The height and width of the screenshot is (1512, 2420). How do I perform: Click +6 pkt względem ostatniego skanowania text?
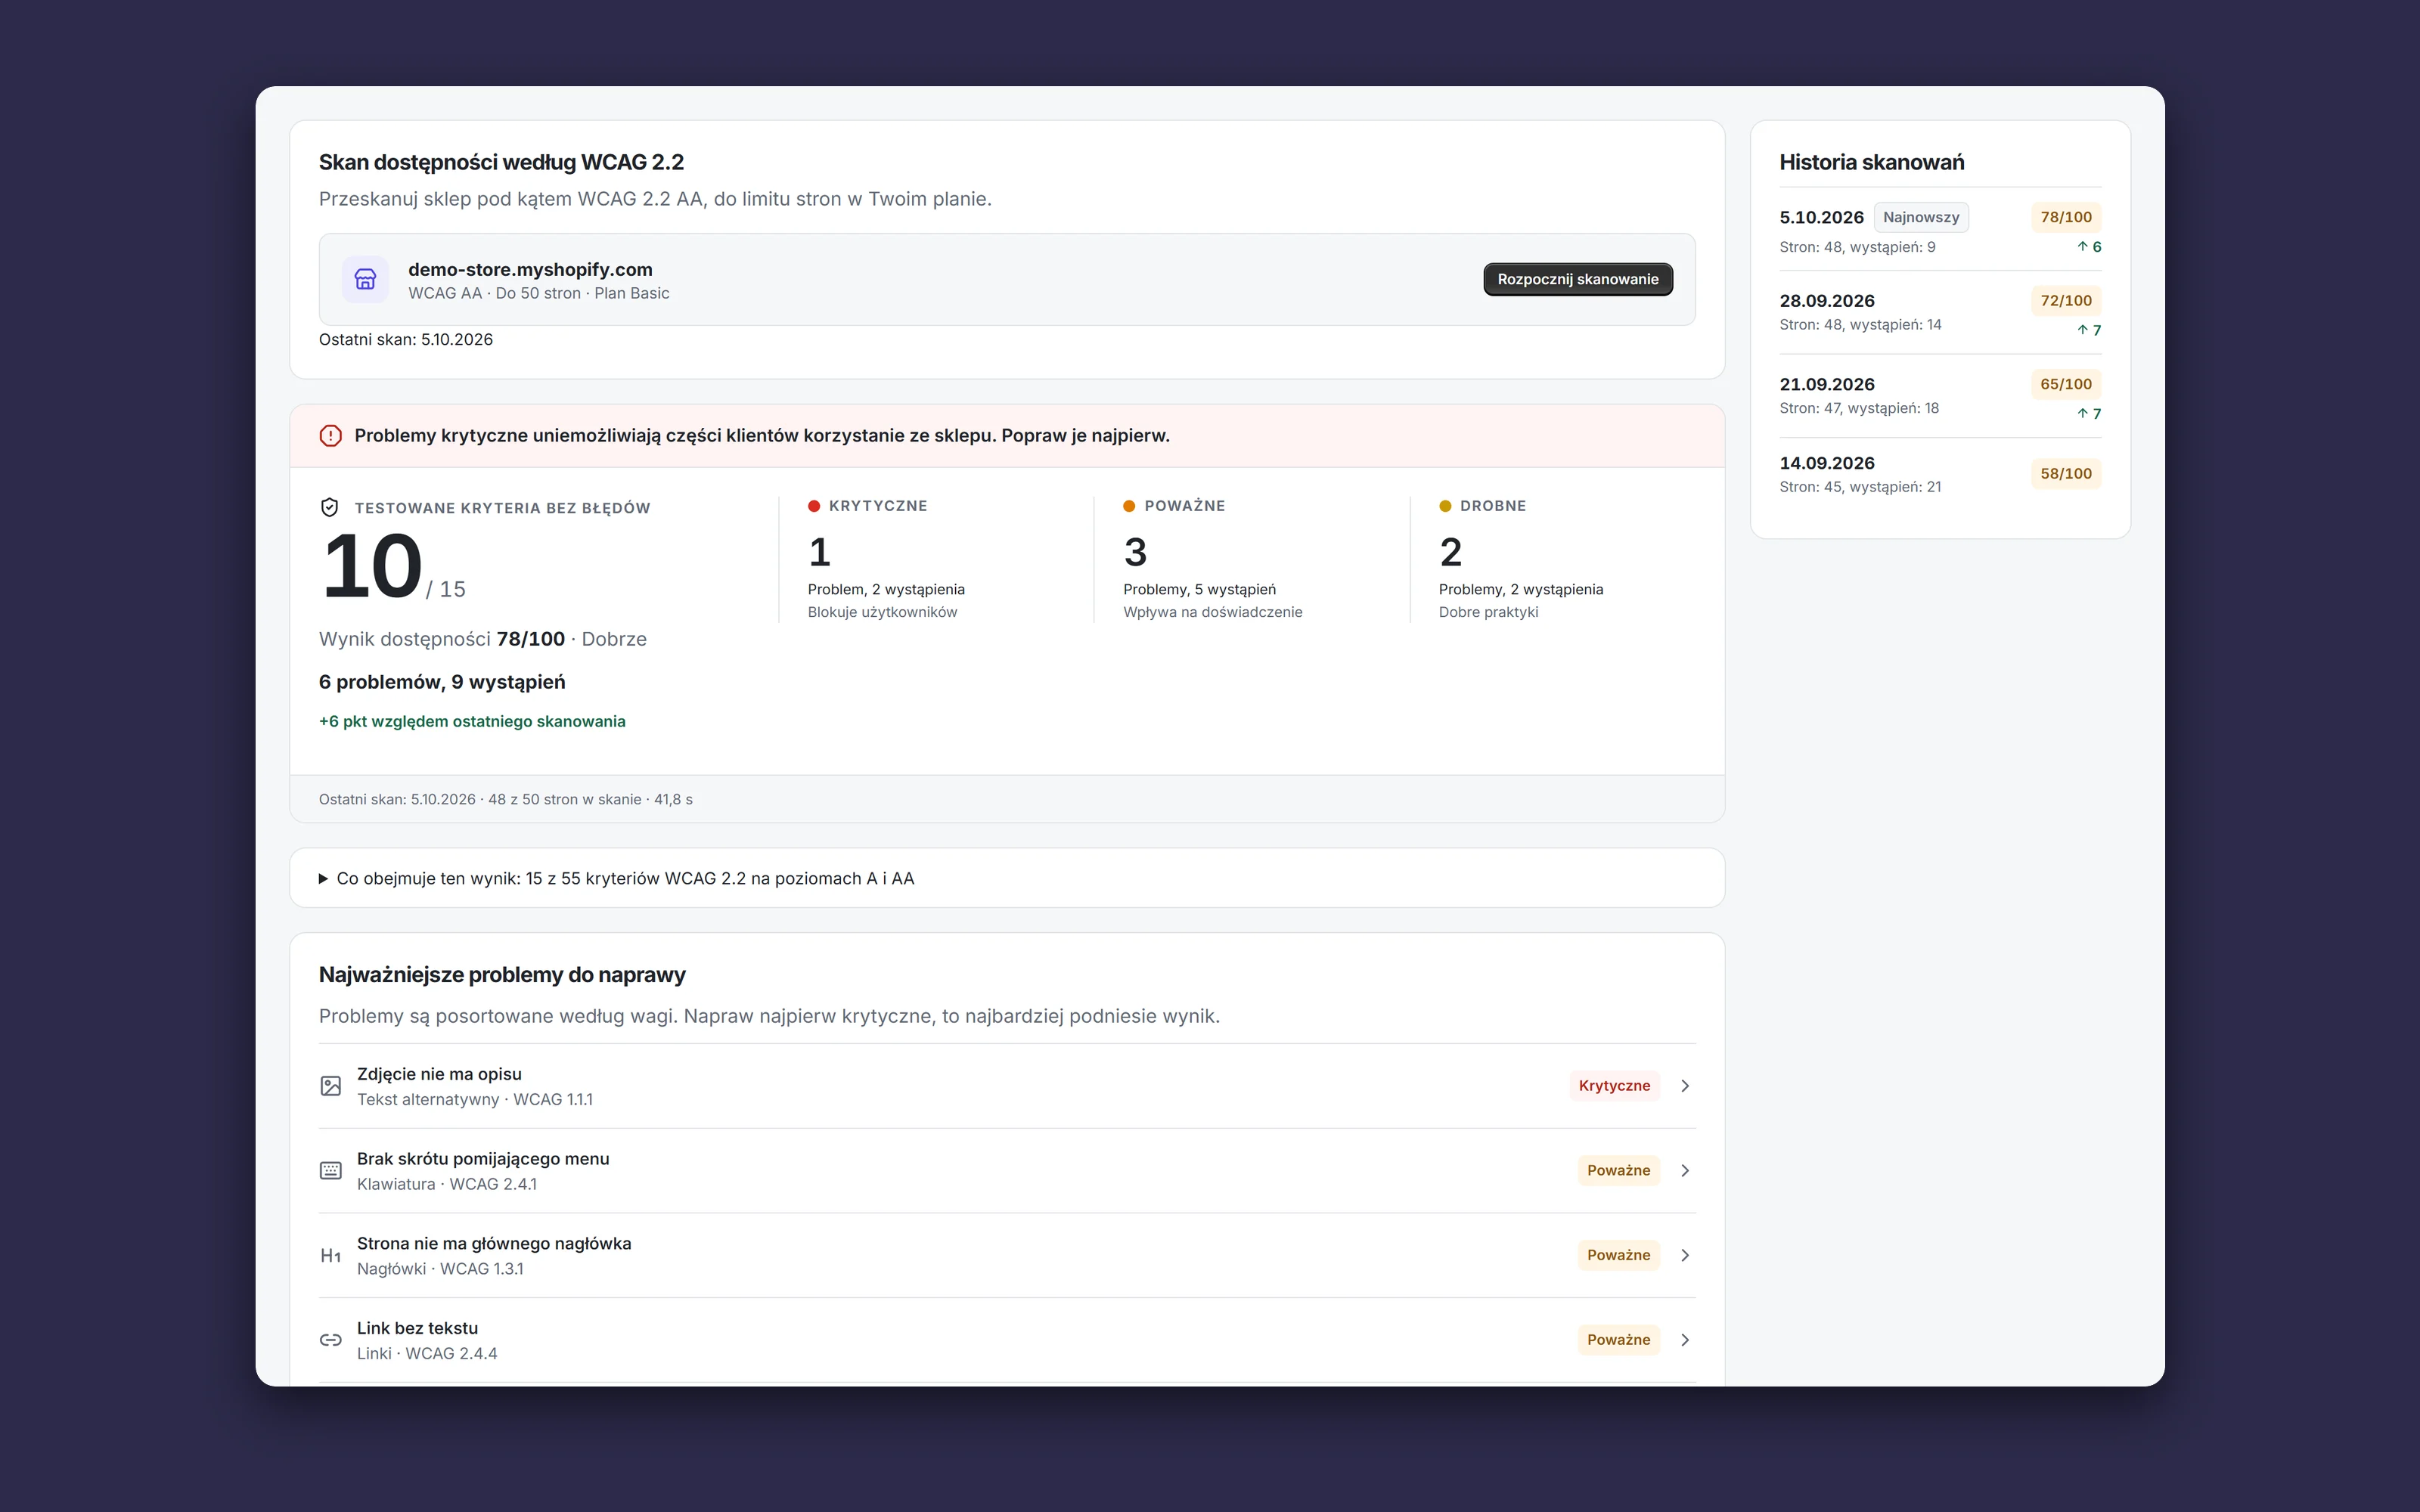(472, 721)
